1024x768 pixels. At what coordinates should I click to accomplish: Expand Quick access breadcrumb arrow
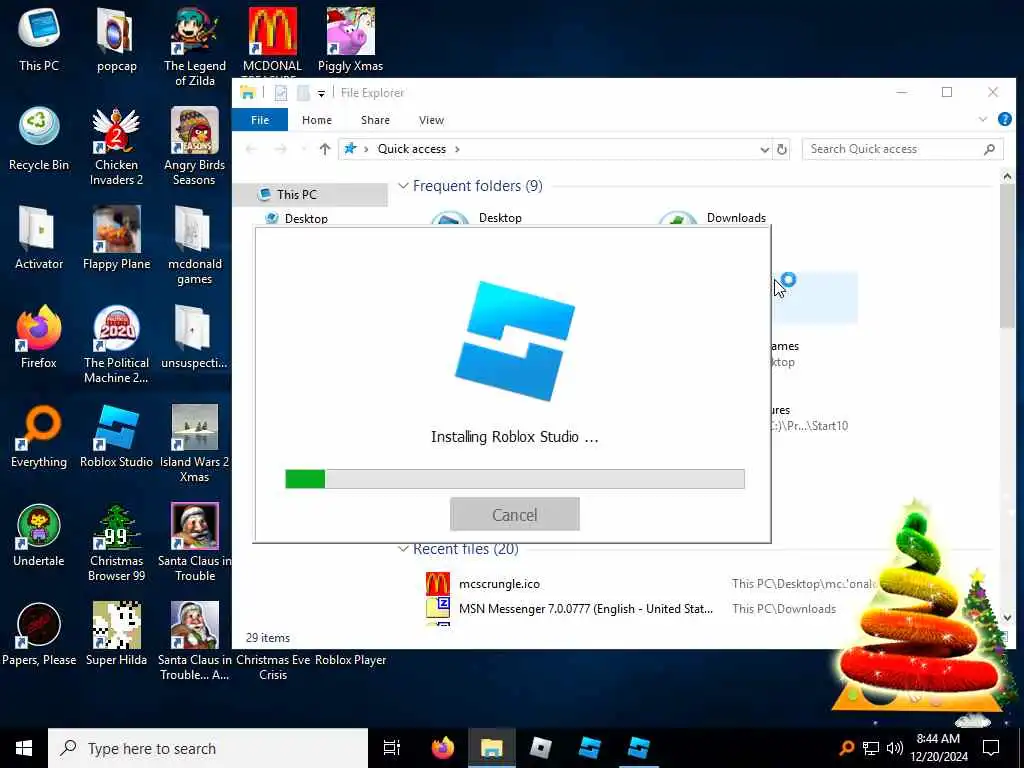(457, 149)
